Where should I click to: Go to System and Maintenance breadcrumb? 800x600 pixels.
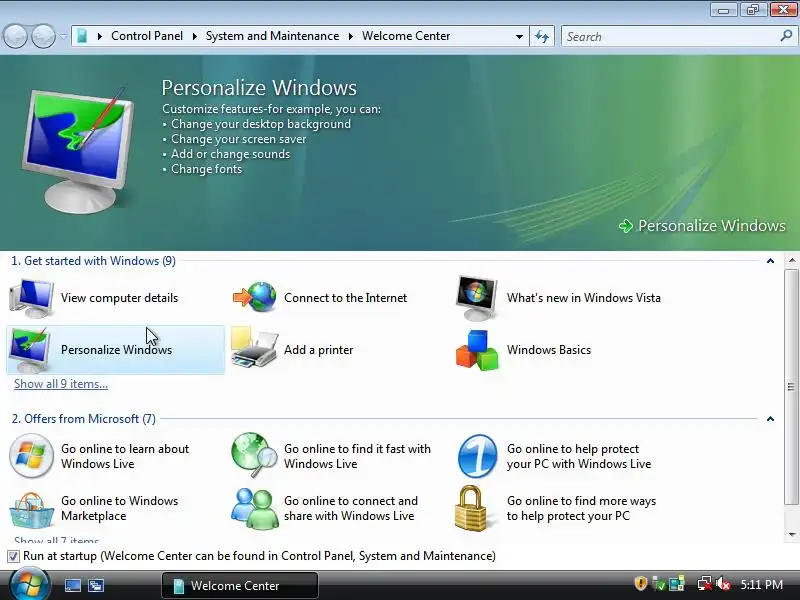(272, 36)
